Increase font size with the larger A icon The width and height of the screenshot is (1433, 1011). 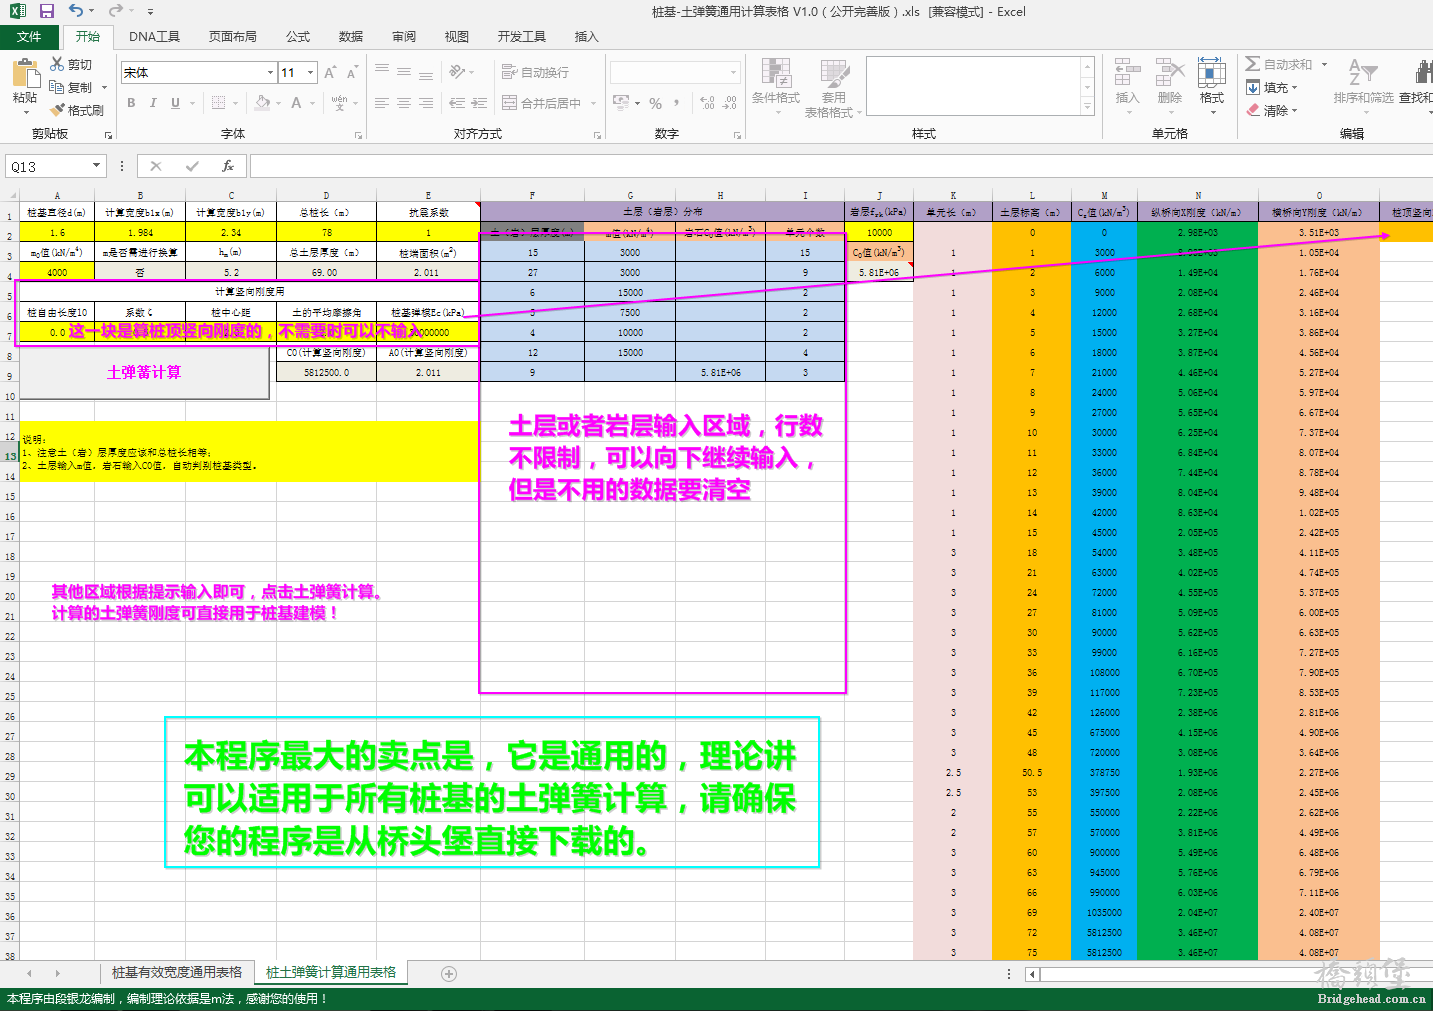coord(331,72)
